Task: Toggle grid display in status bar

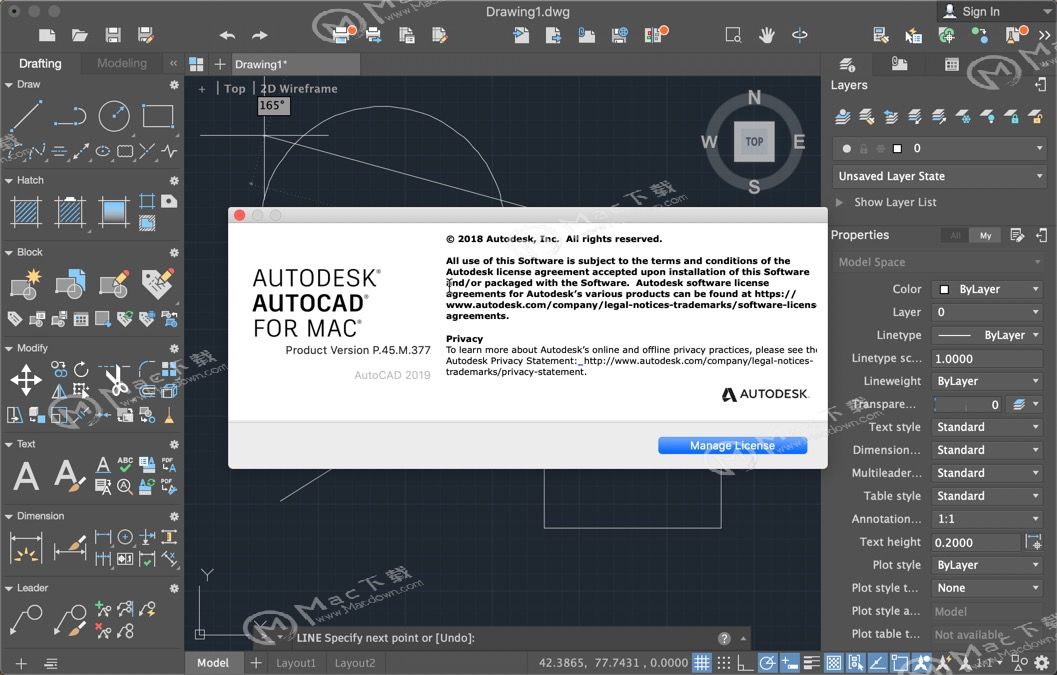Action: coord(702,663)
